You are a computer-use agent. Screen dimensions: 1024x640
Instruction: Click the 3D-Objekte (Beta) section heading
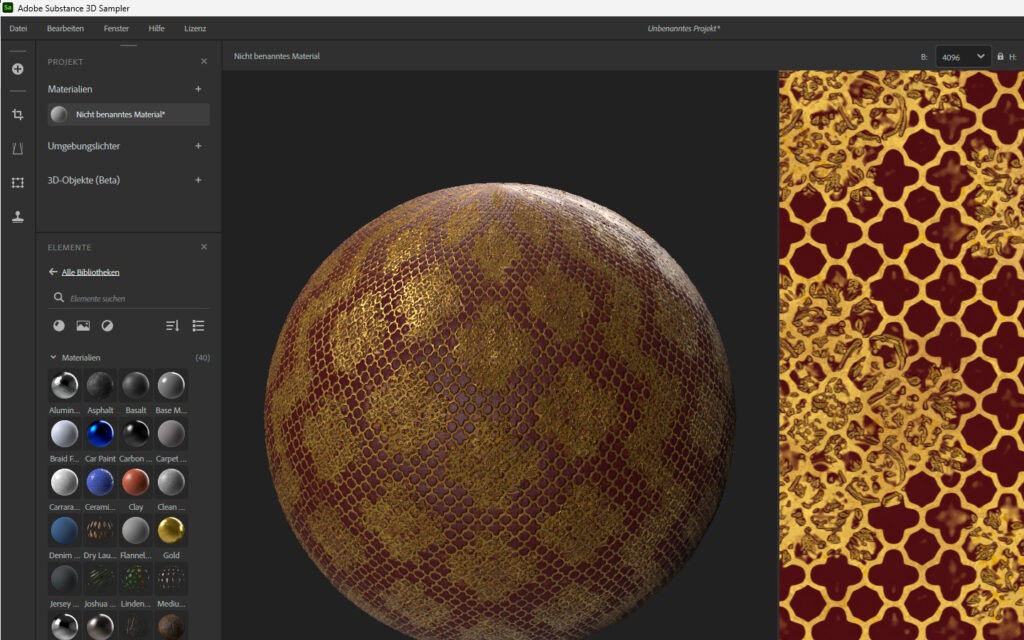click(84, 180)
